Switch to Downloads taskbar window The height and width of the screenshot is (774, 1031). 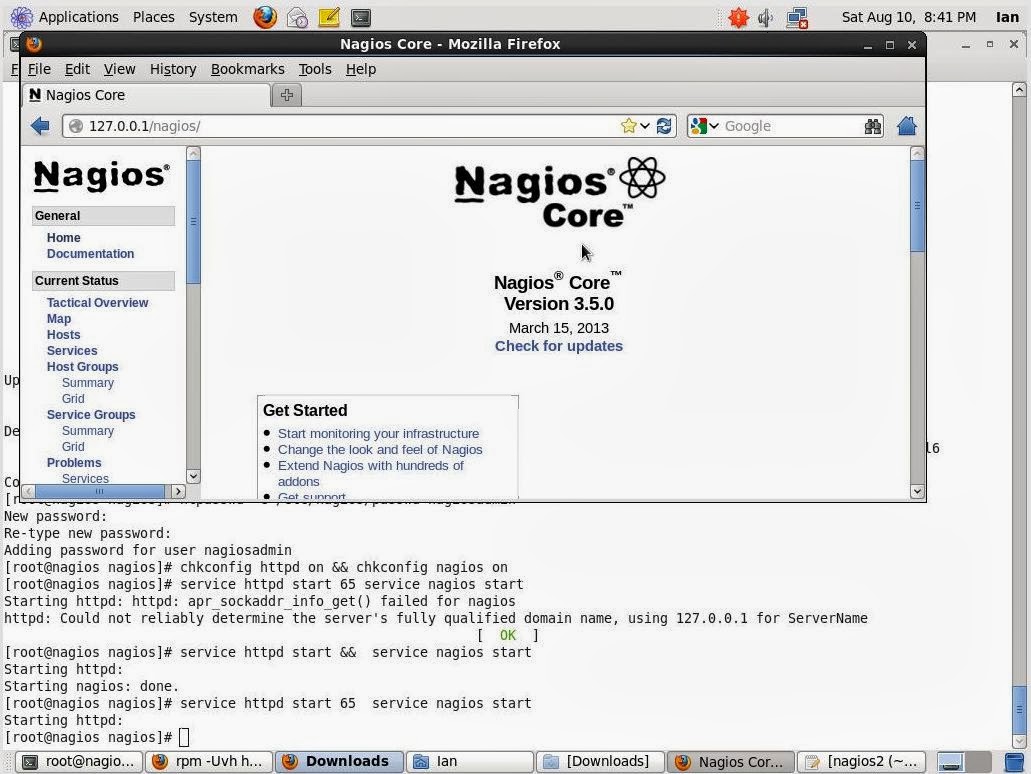339,762
